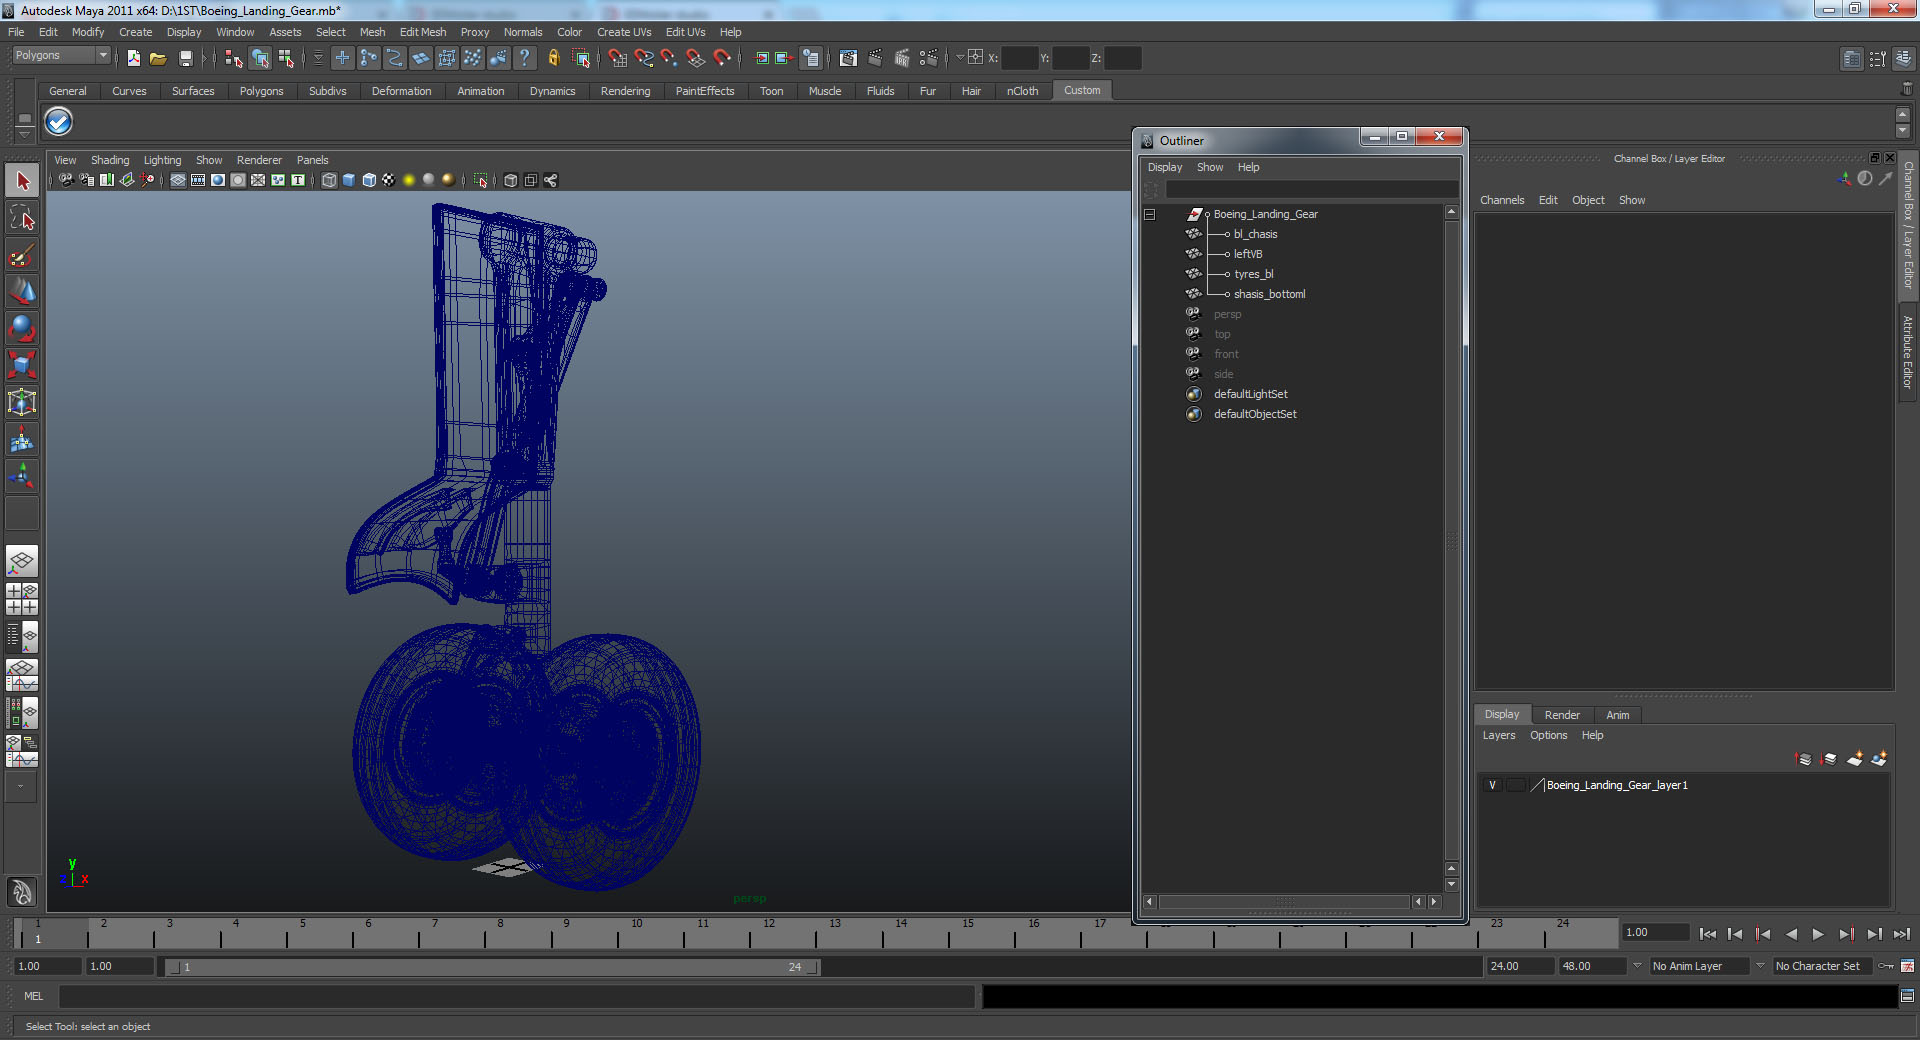Activate the Show Manipulator tool

click(x=22, y=476)
